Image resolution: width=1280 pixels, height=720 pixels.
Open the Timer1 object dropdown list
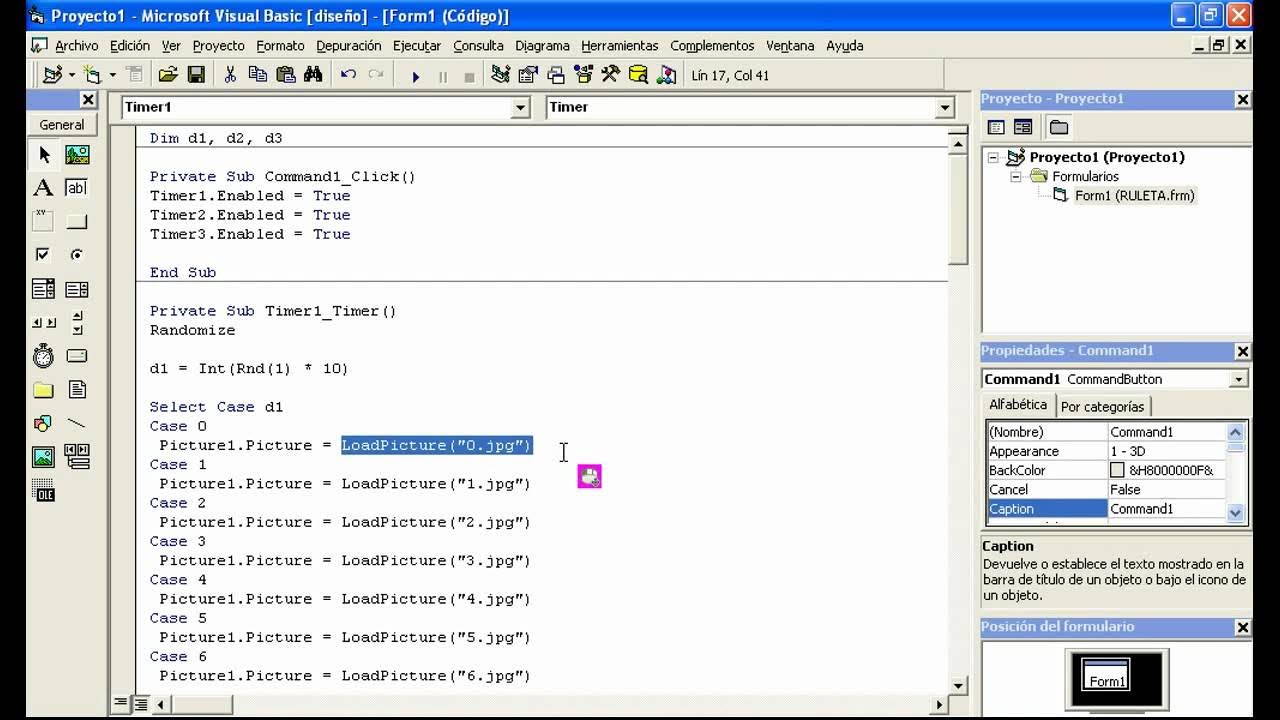[x=520, y=108]
